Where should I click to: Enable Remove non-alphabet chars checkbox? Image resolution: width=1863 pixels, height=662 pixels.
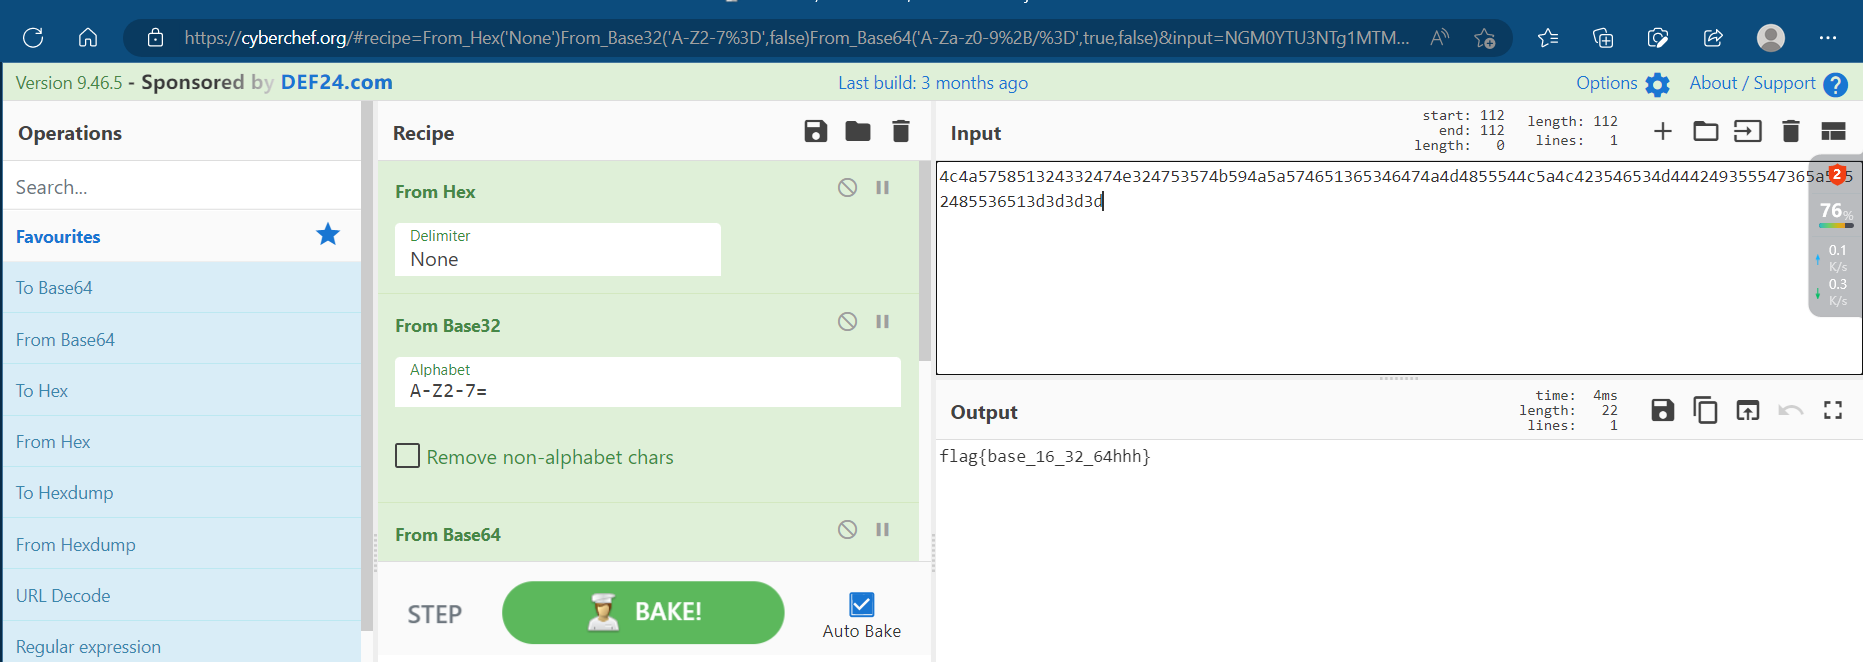[x=408, y=456]
